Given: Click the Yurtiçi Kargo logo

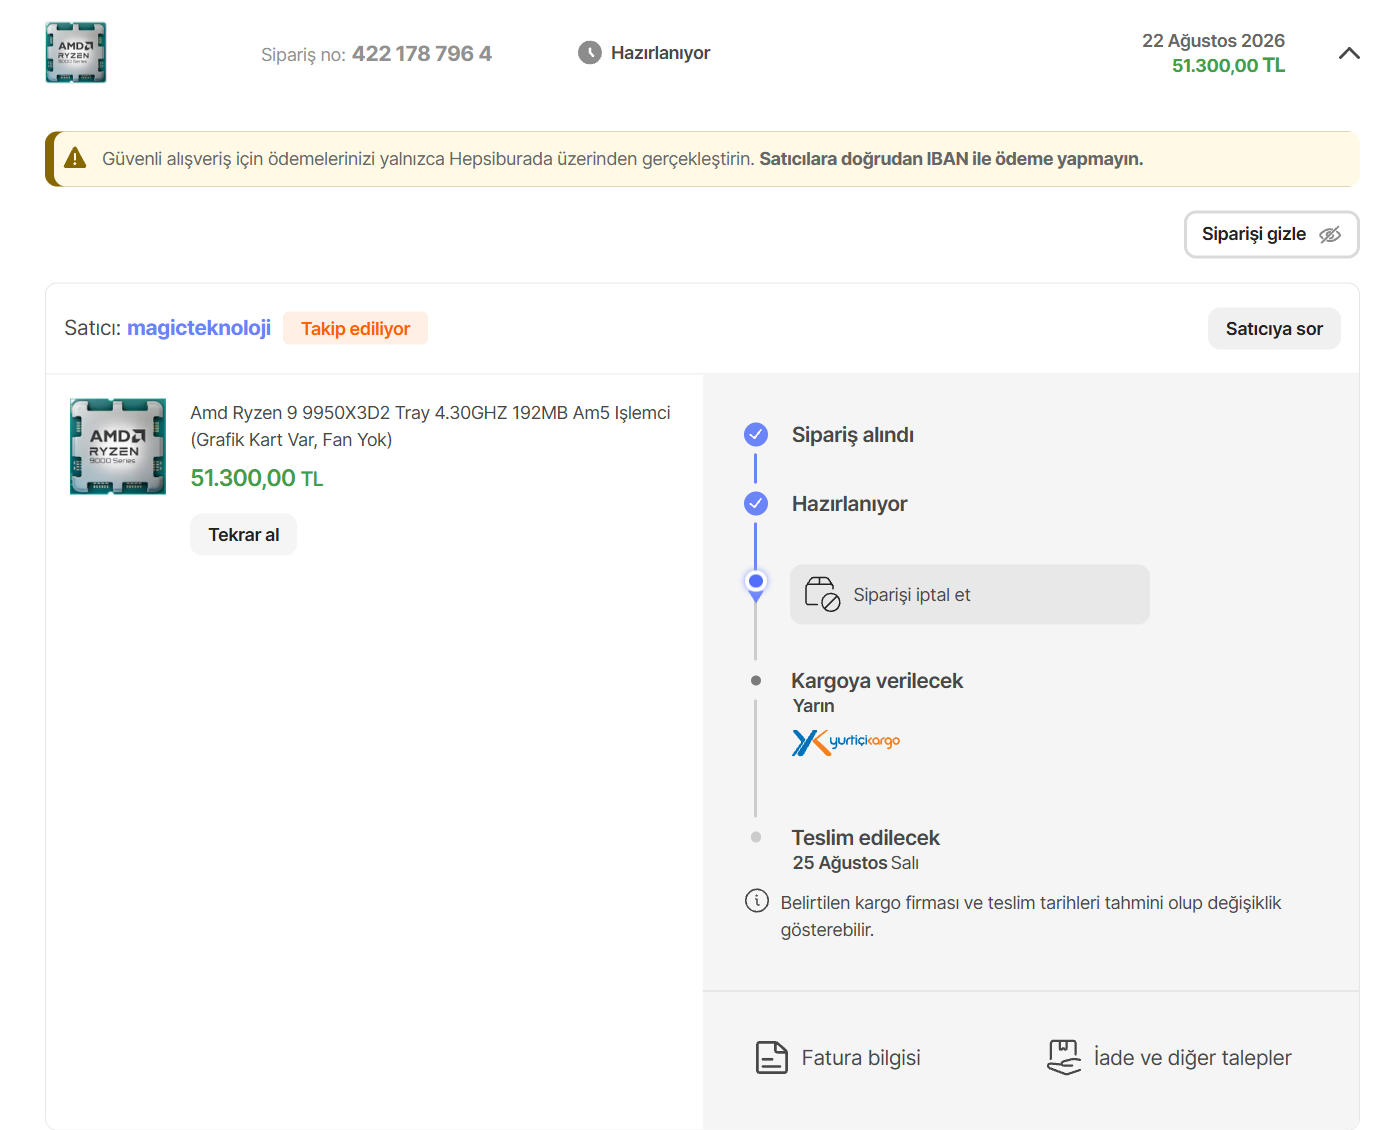Looking at the screenshot, I should point(846,742).
